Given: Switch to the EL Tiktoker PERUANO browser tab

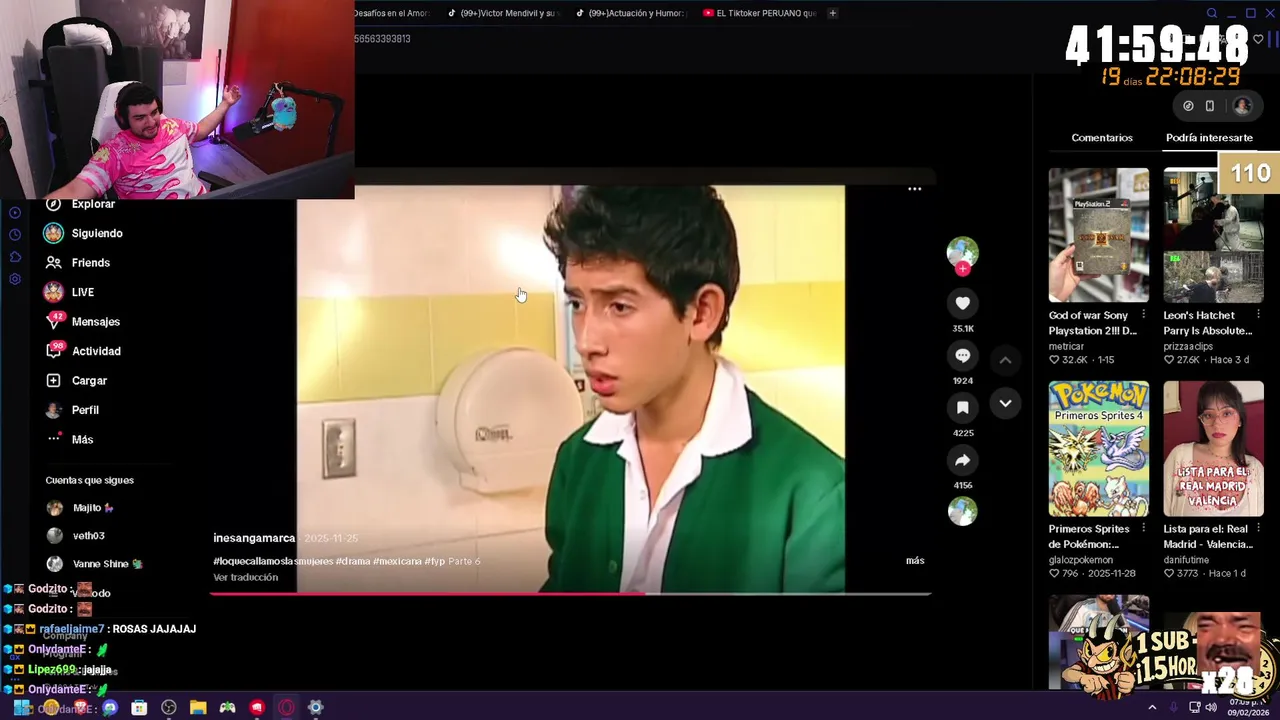Looking at the screenshot, I should pyautogui.click(x=760, y=13).
